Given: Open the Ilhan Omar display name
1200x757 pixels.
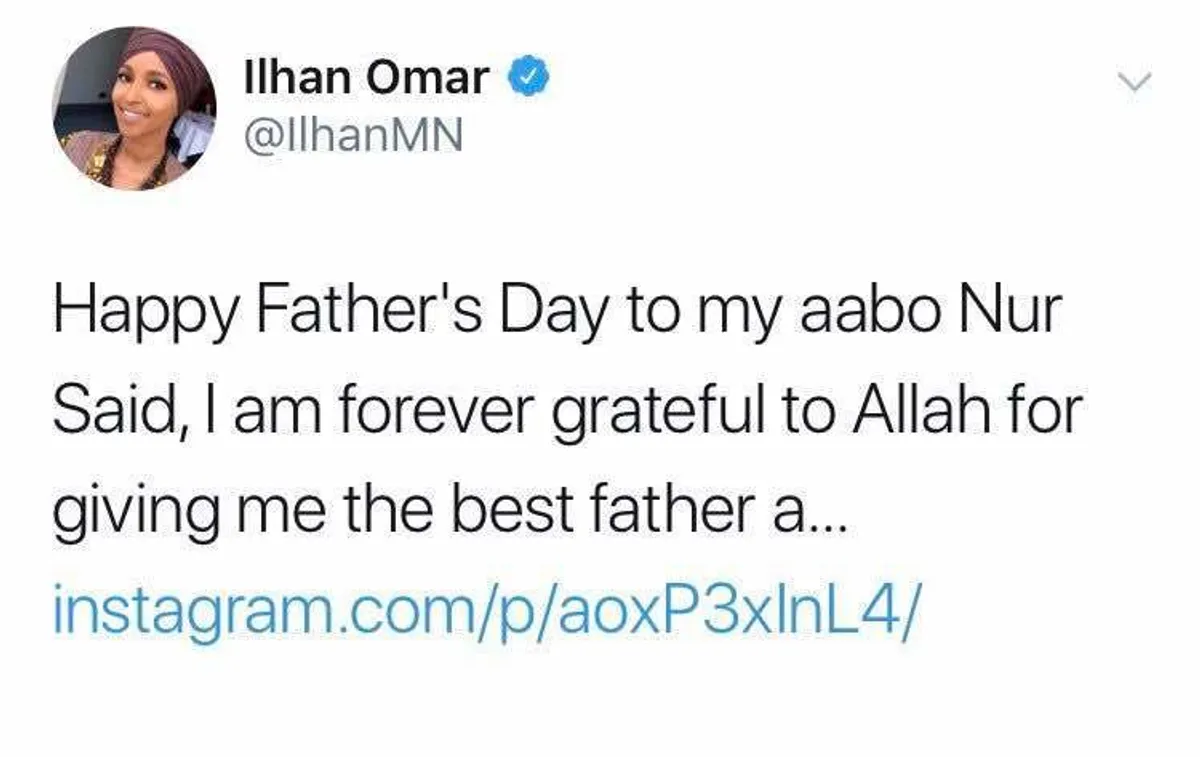Looking at the screenshot, I should 368,78.
